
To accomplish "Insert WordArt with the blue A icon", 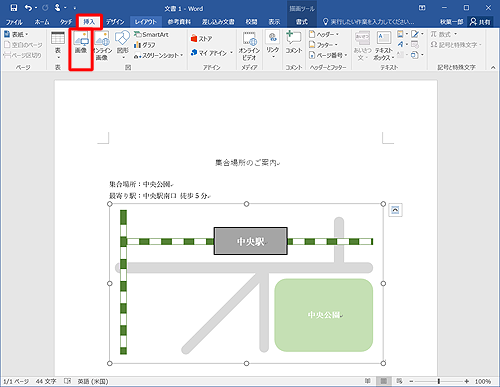I will click(x=402, y=44).
